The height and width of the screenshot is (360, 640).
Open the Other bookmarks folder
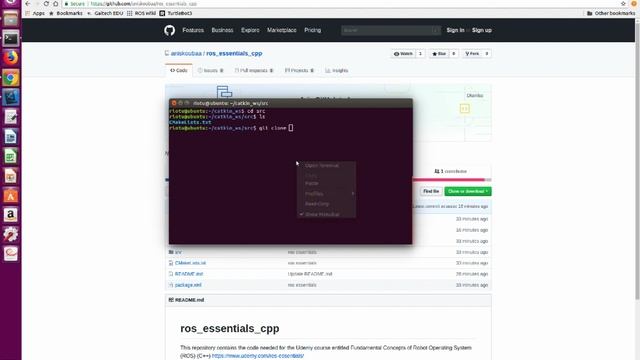pyautogui.click(x=611, y=13)
